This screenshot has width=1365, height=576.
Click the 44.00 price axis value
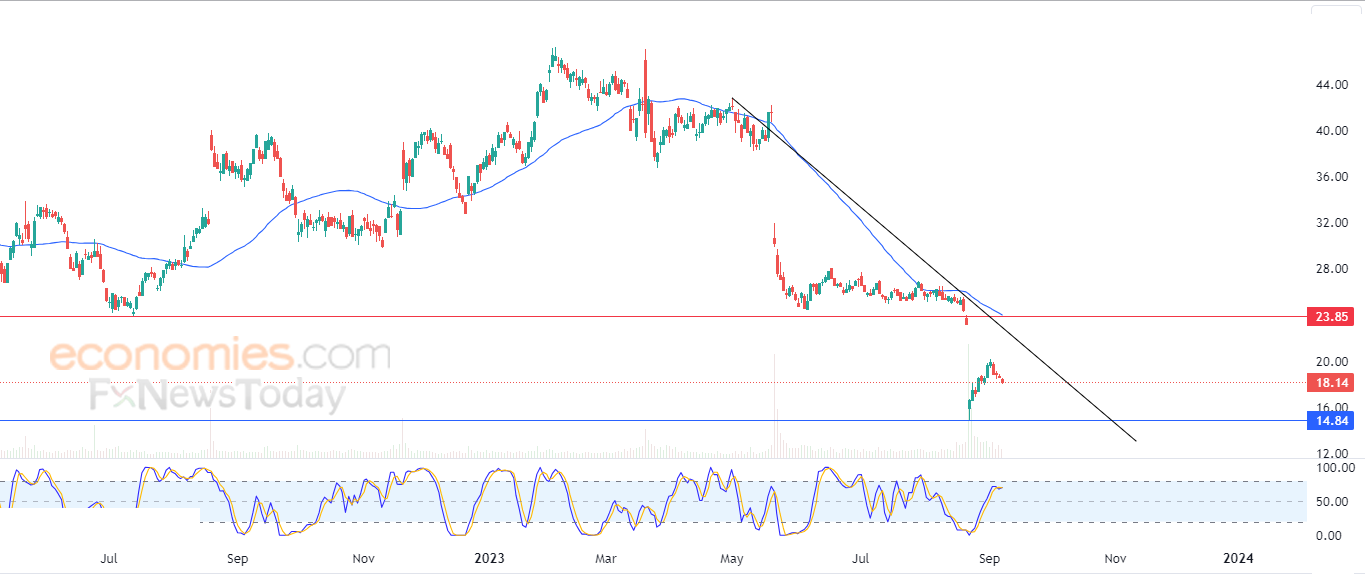[1333, 85]
